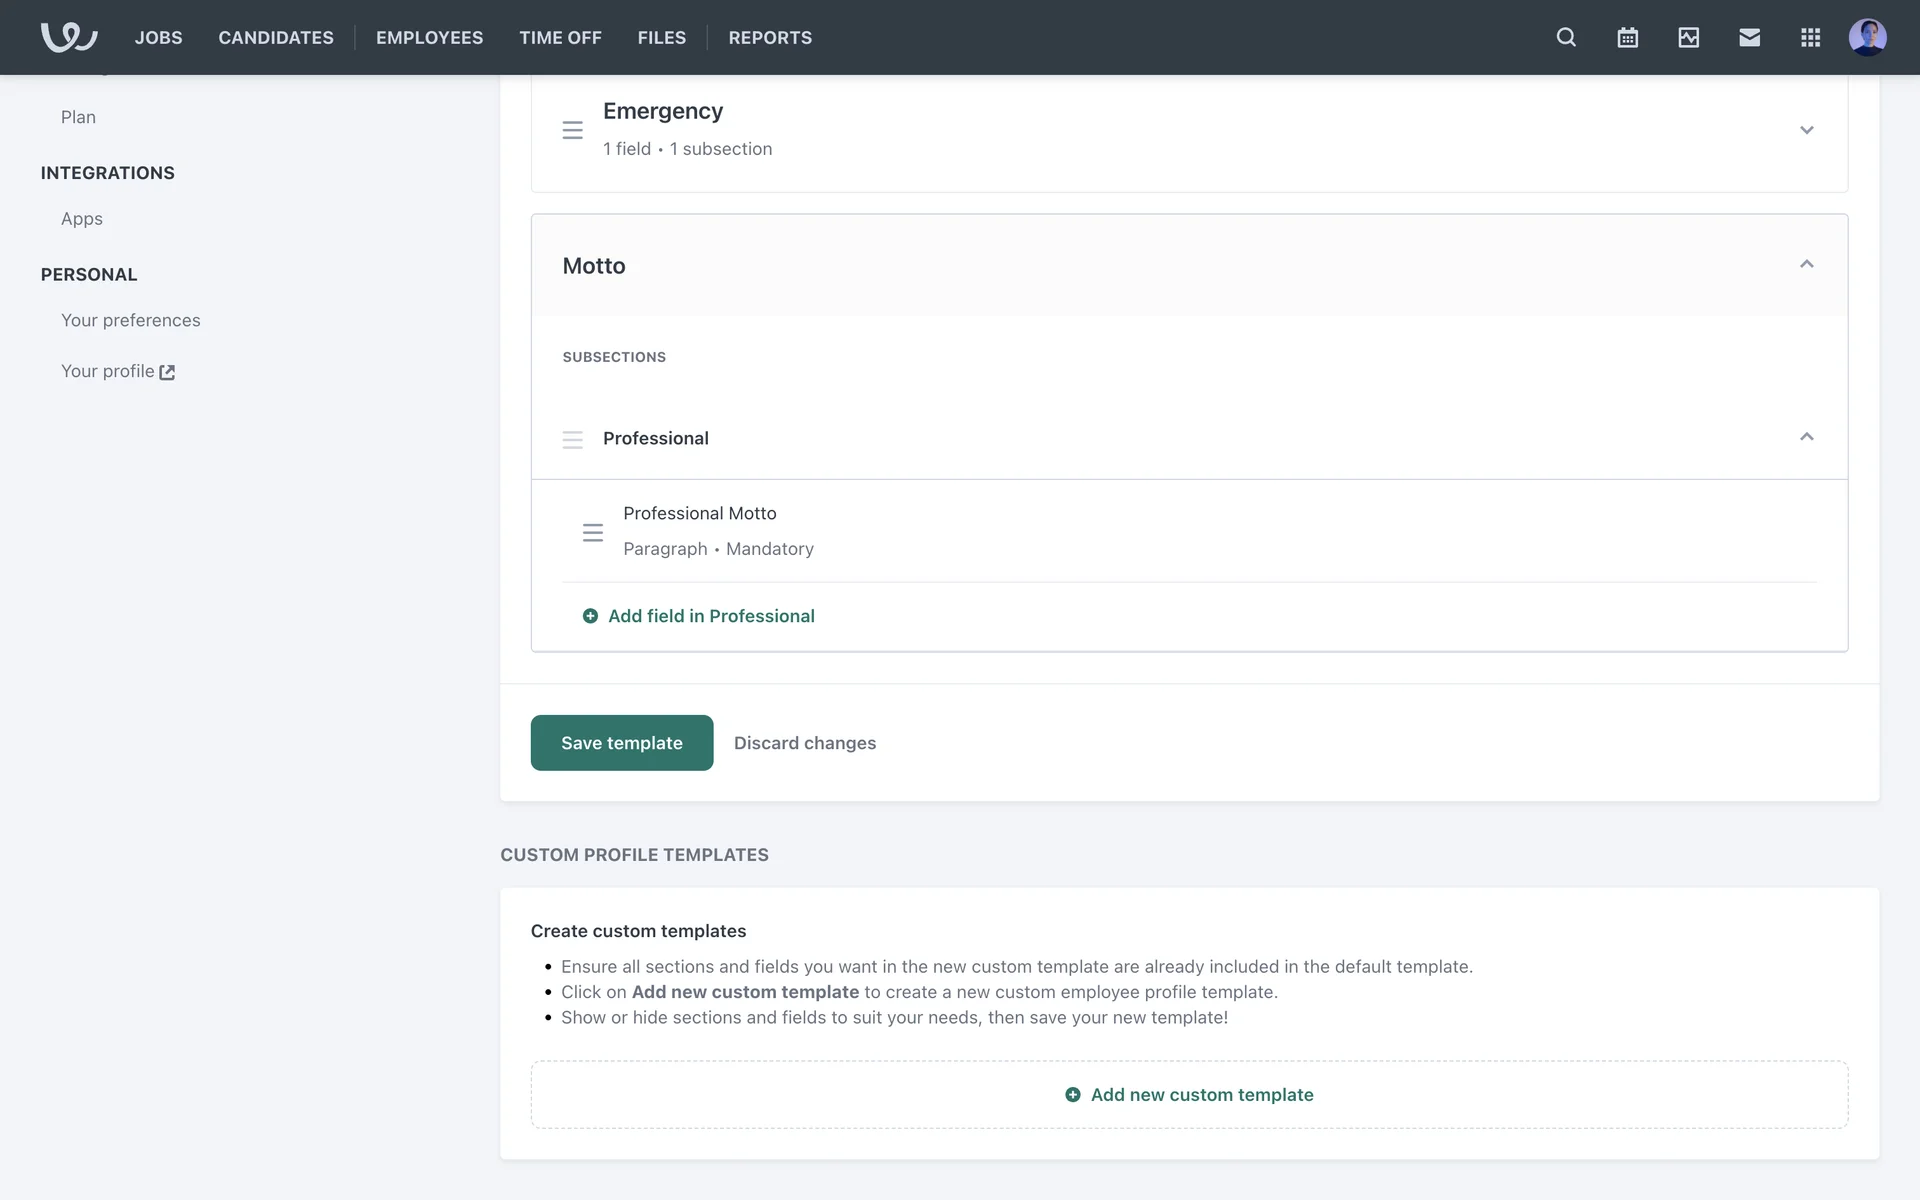1920x1200 pixels.
Task: Open the calendar icon in header
Action: (x=1627, y=37)
